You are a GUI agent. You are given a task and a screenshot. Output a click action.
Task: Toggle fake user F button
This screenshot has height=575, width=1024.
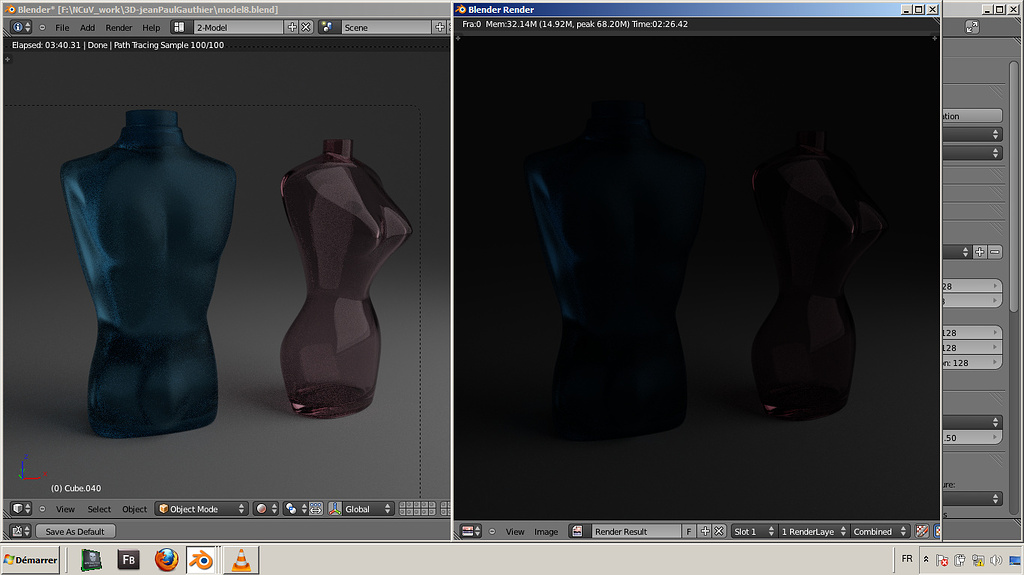tap(689, 531)
